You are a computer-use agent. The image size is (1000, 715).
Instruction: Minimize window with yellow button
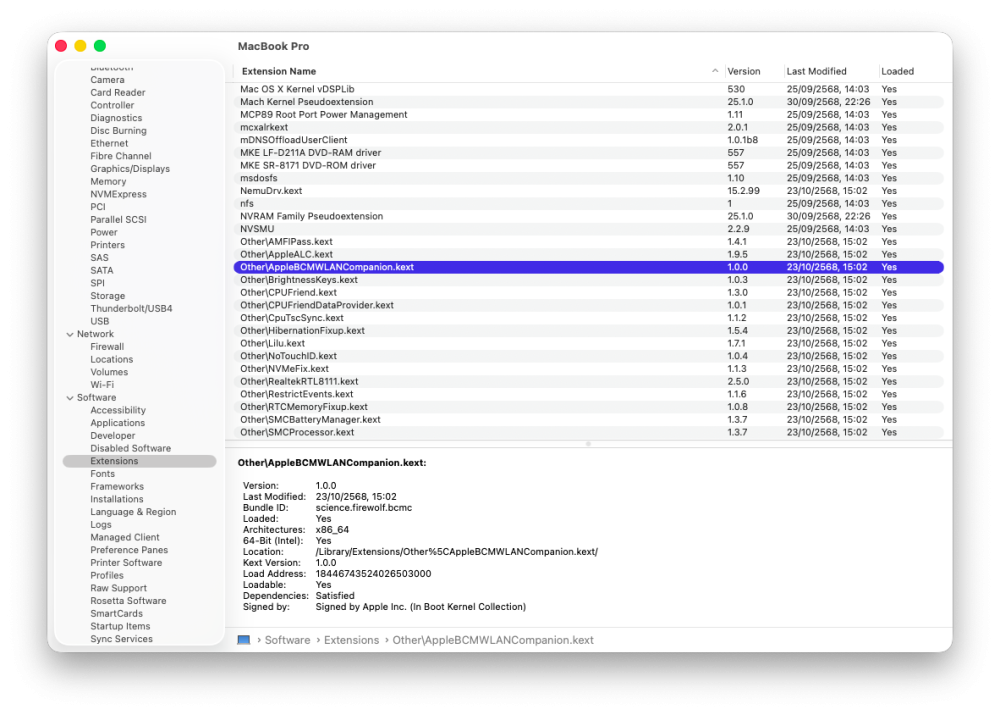coord(80,46)
